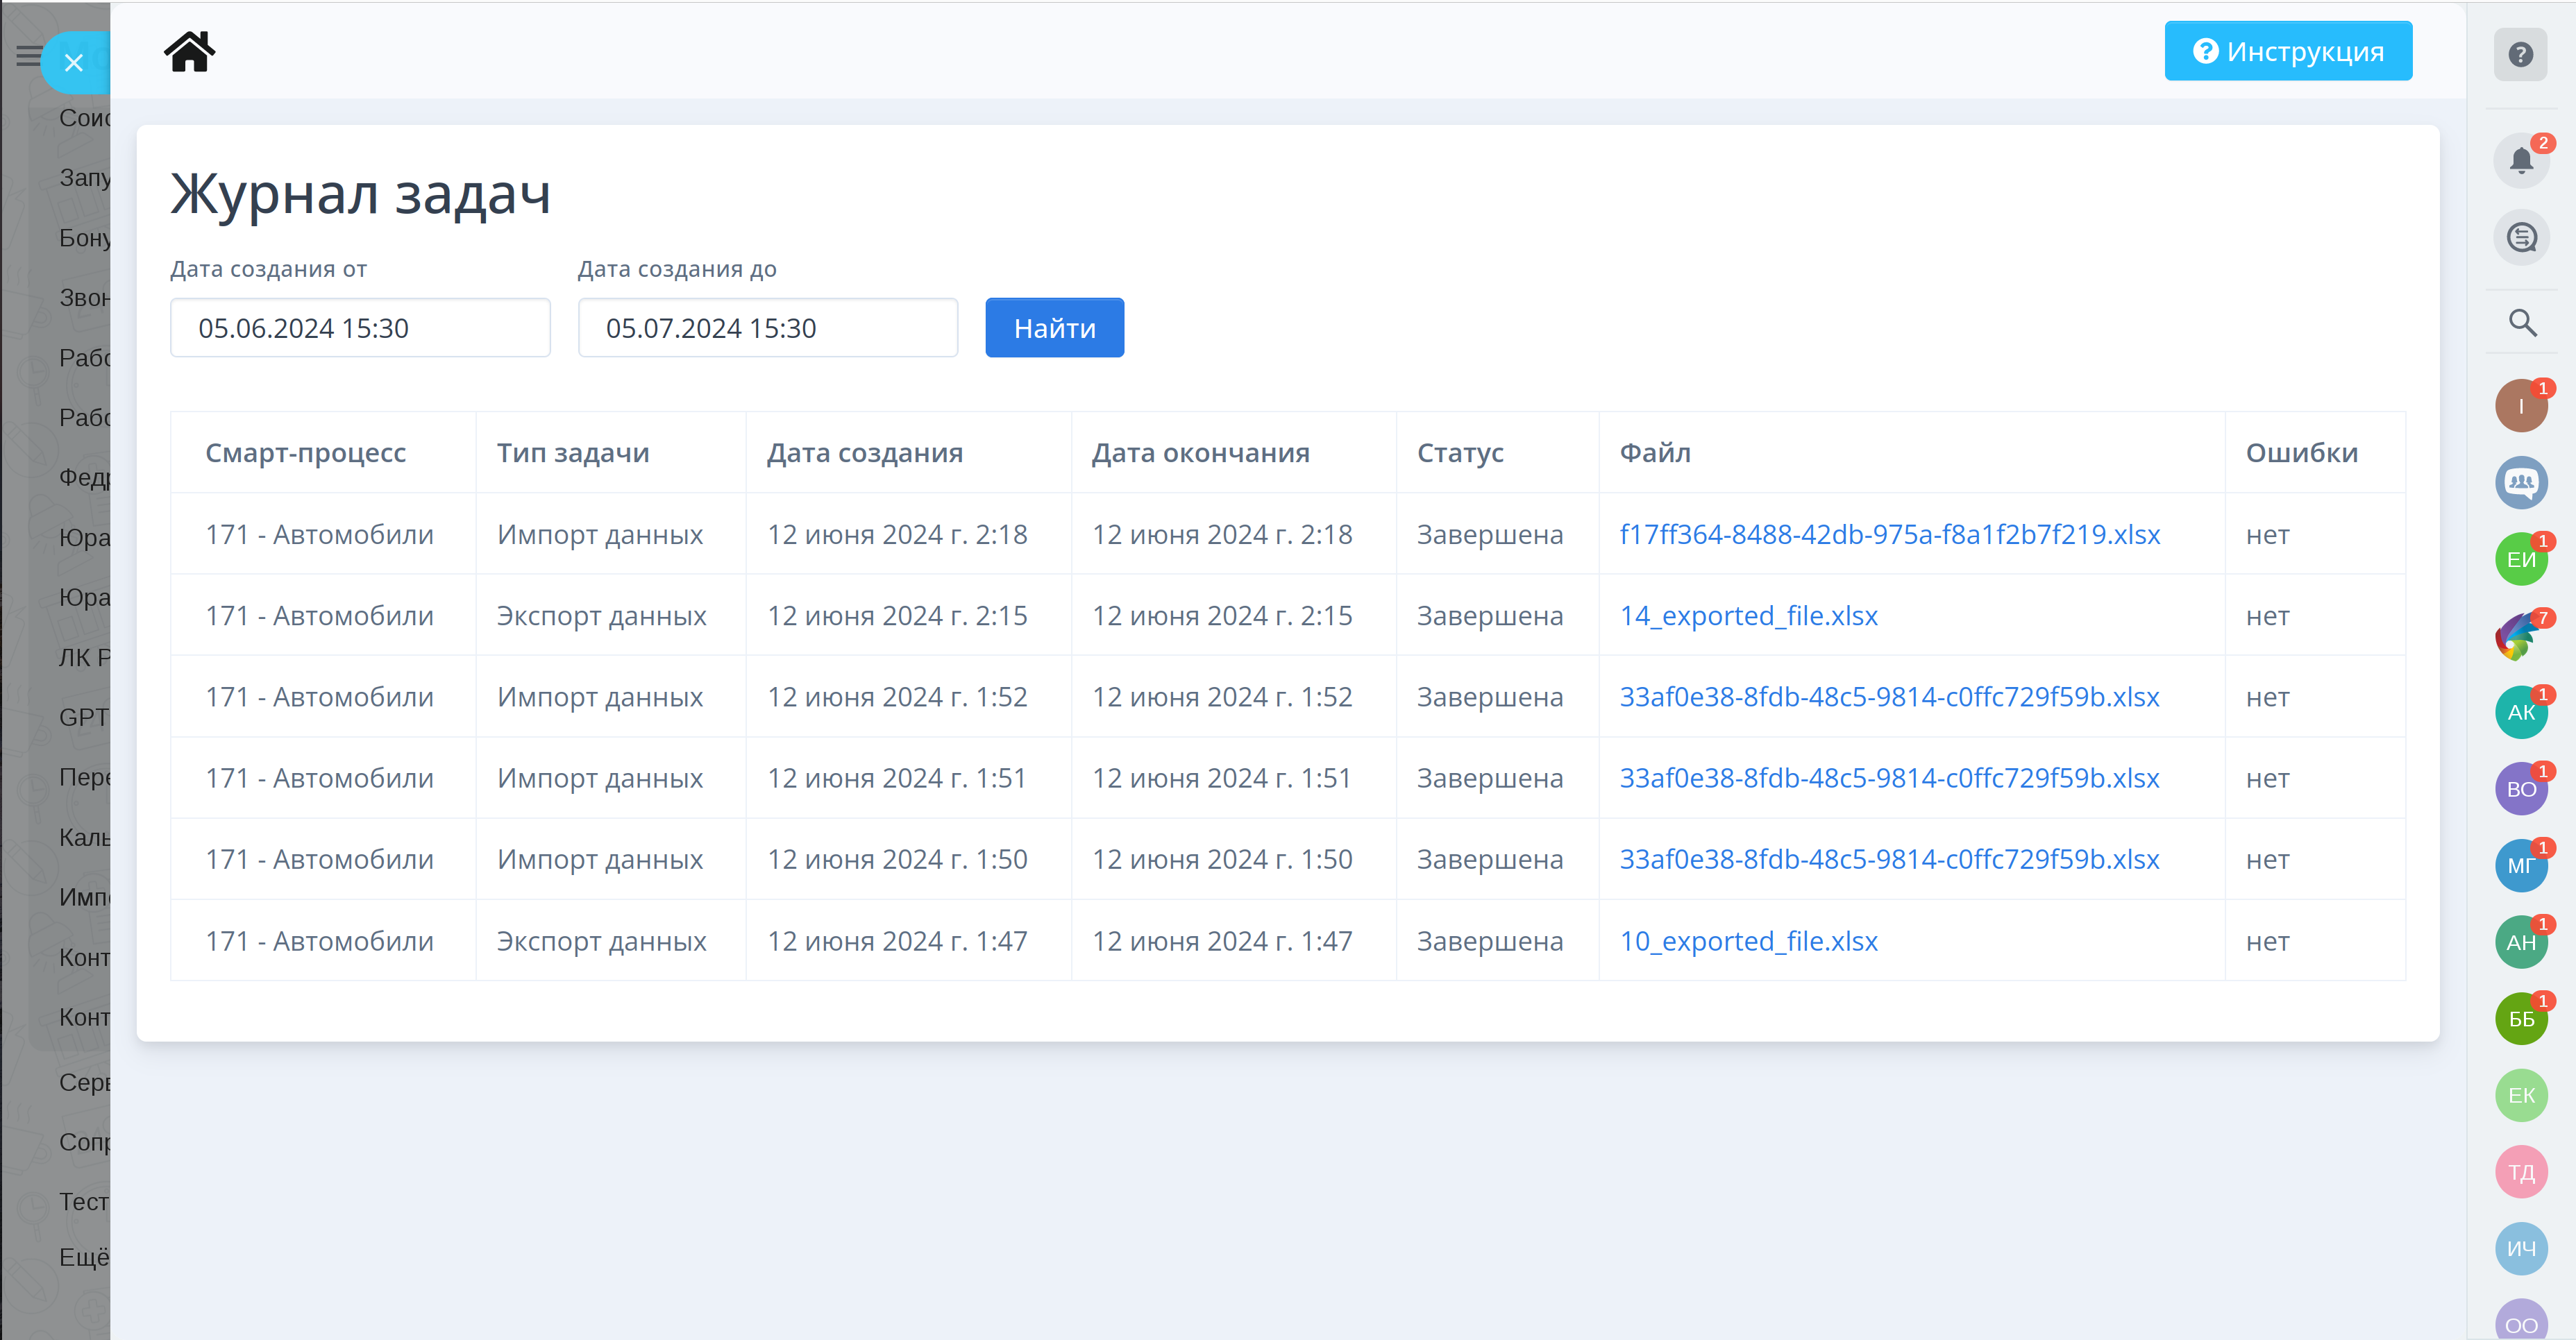Open the hamburger menu icon

(x=27, y=56)
